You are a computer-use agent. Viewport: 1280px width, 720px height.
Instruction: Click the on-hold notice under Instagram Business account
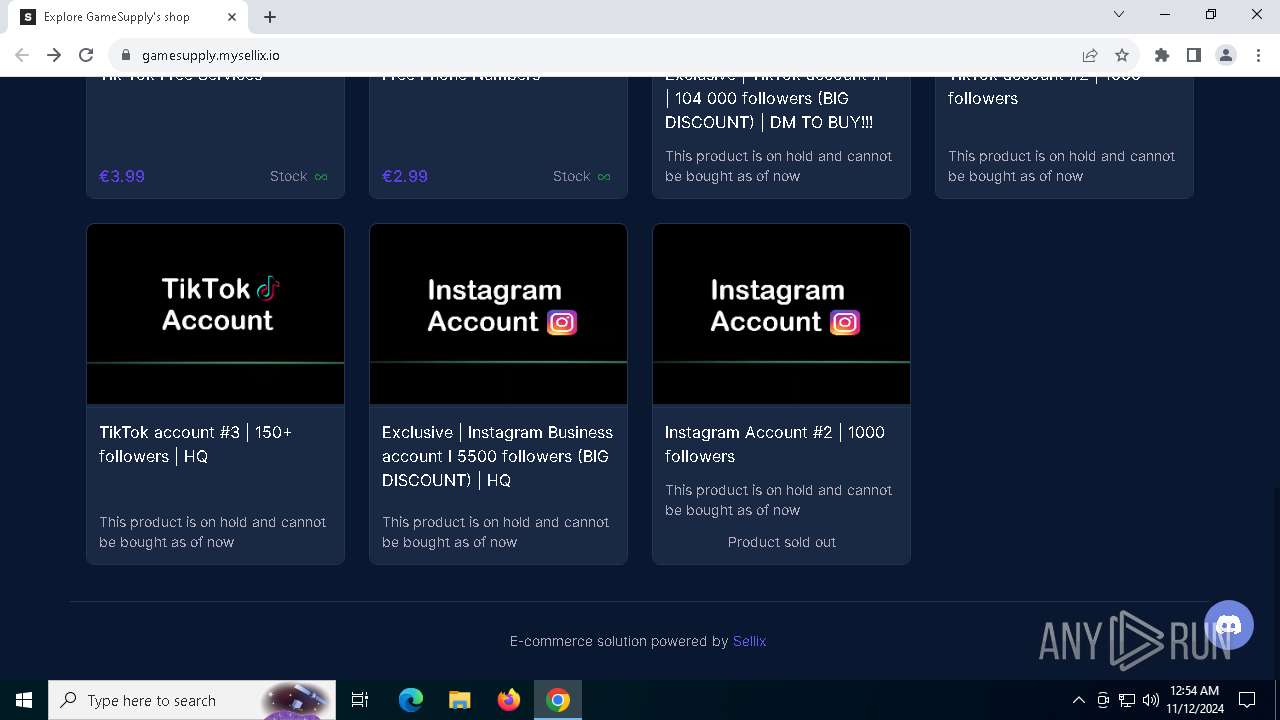click(496, 532)
